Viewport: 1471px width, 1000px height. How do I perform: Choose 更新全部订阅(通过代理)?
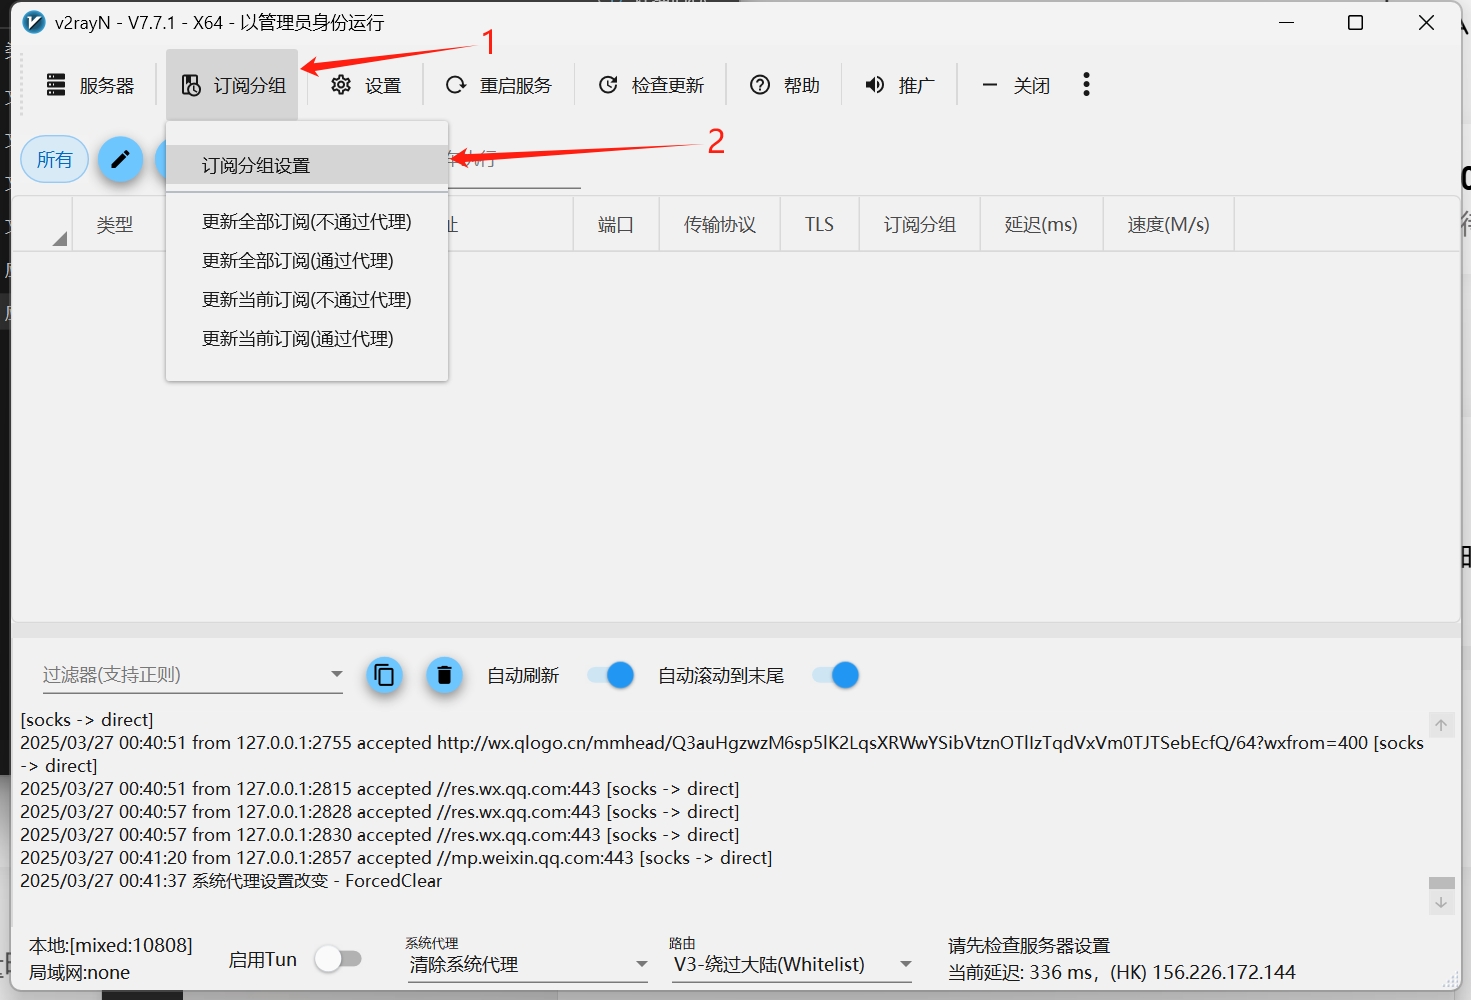click(307, 261)
